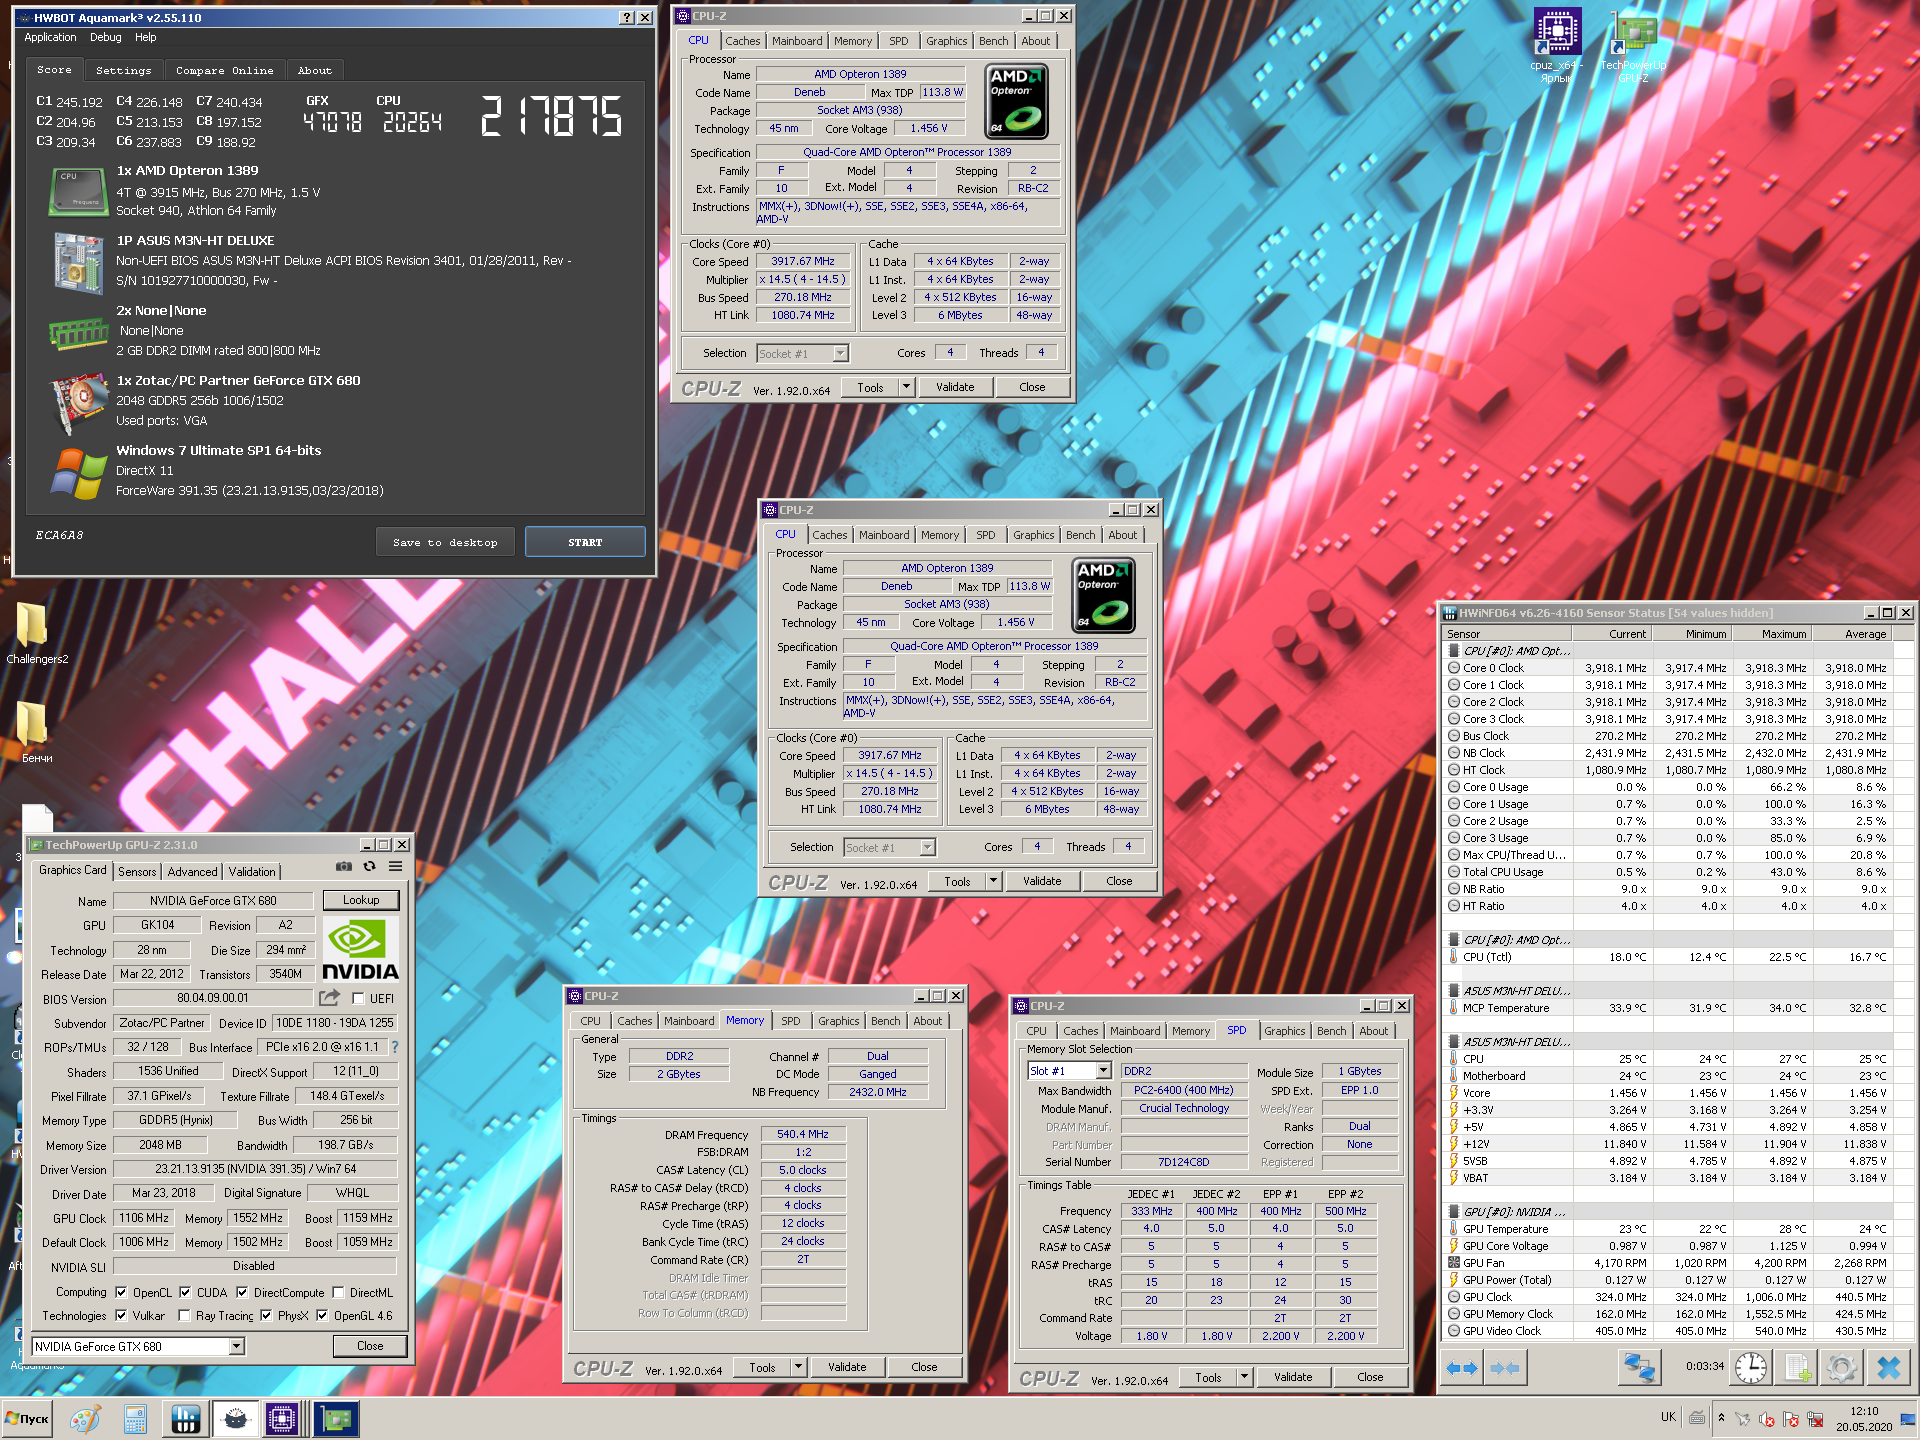1920x1440 pixels.
Task: Toggle CUDA checkbox in GPU-Z
Action: coord(185,1293)
